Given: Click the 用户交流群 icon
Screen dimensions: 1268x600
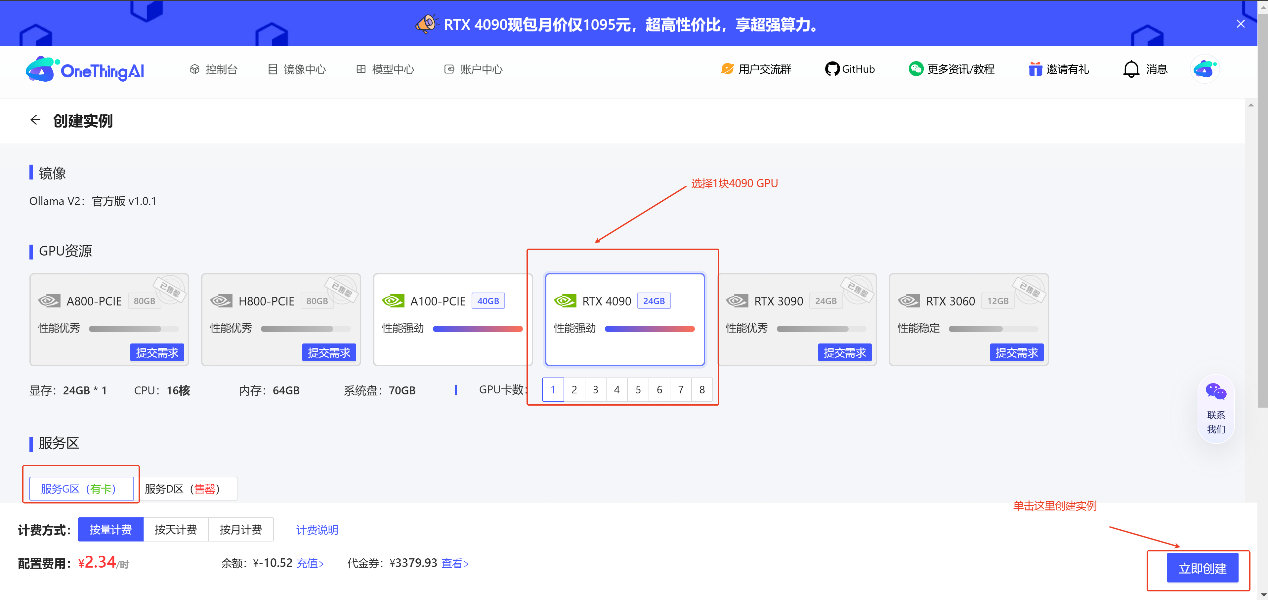Looking at the screenshot, I should [727, 69].
